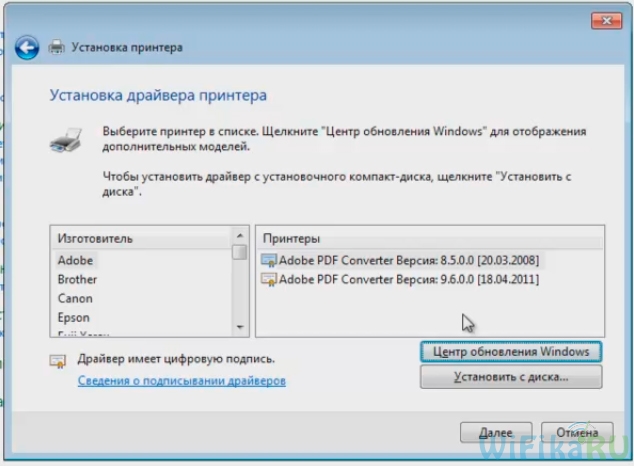Select Adobe PDF Converter version 8.5.0.0

coord(408,261)
